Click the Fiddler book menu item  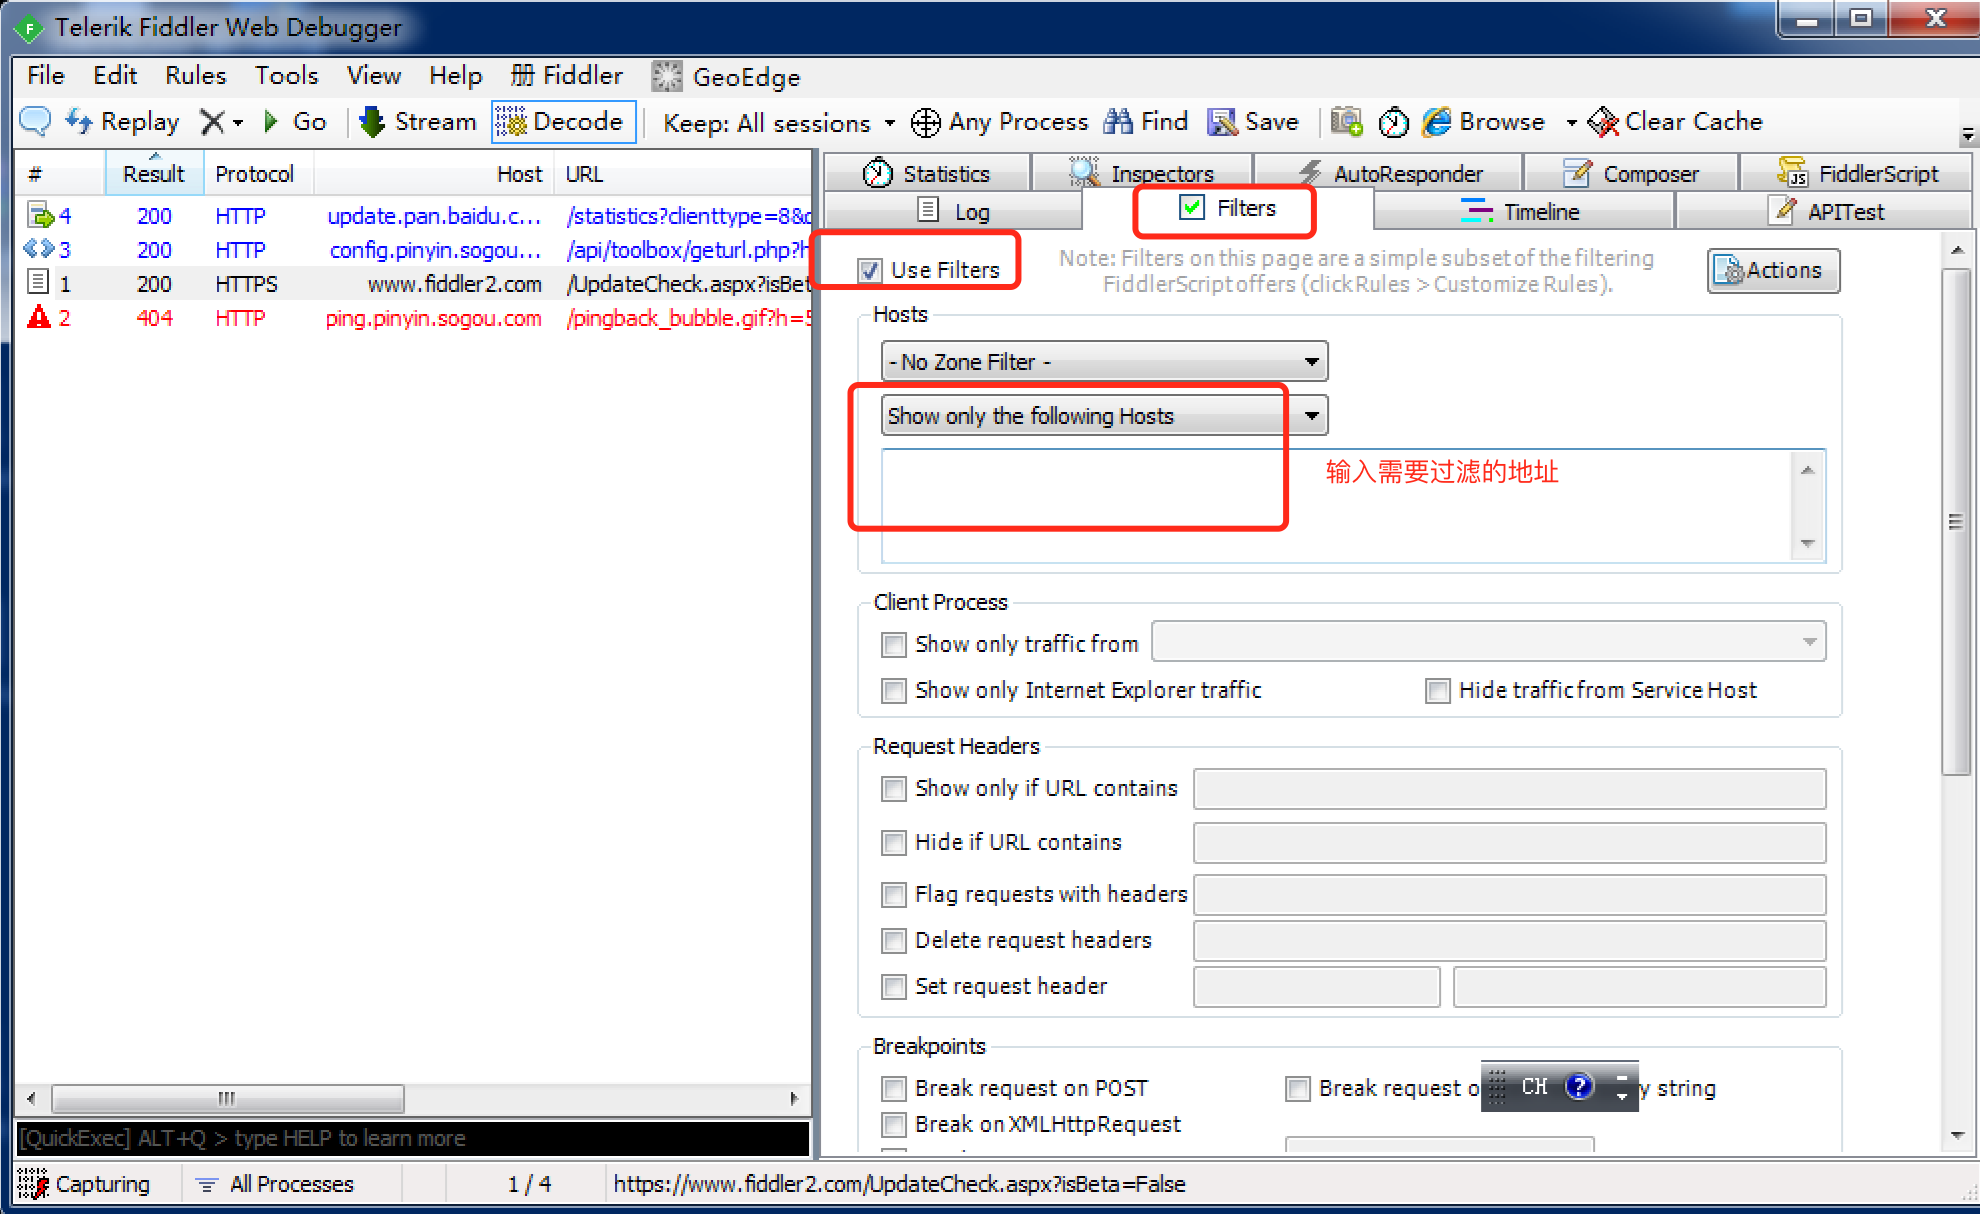[567, 75]
